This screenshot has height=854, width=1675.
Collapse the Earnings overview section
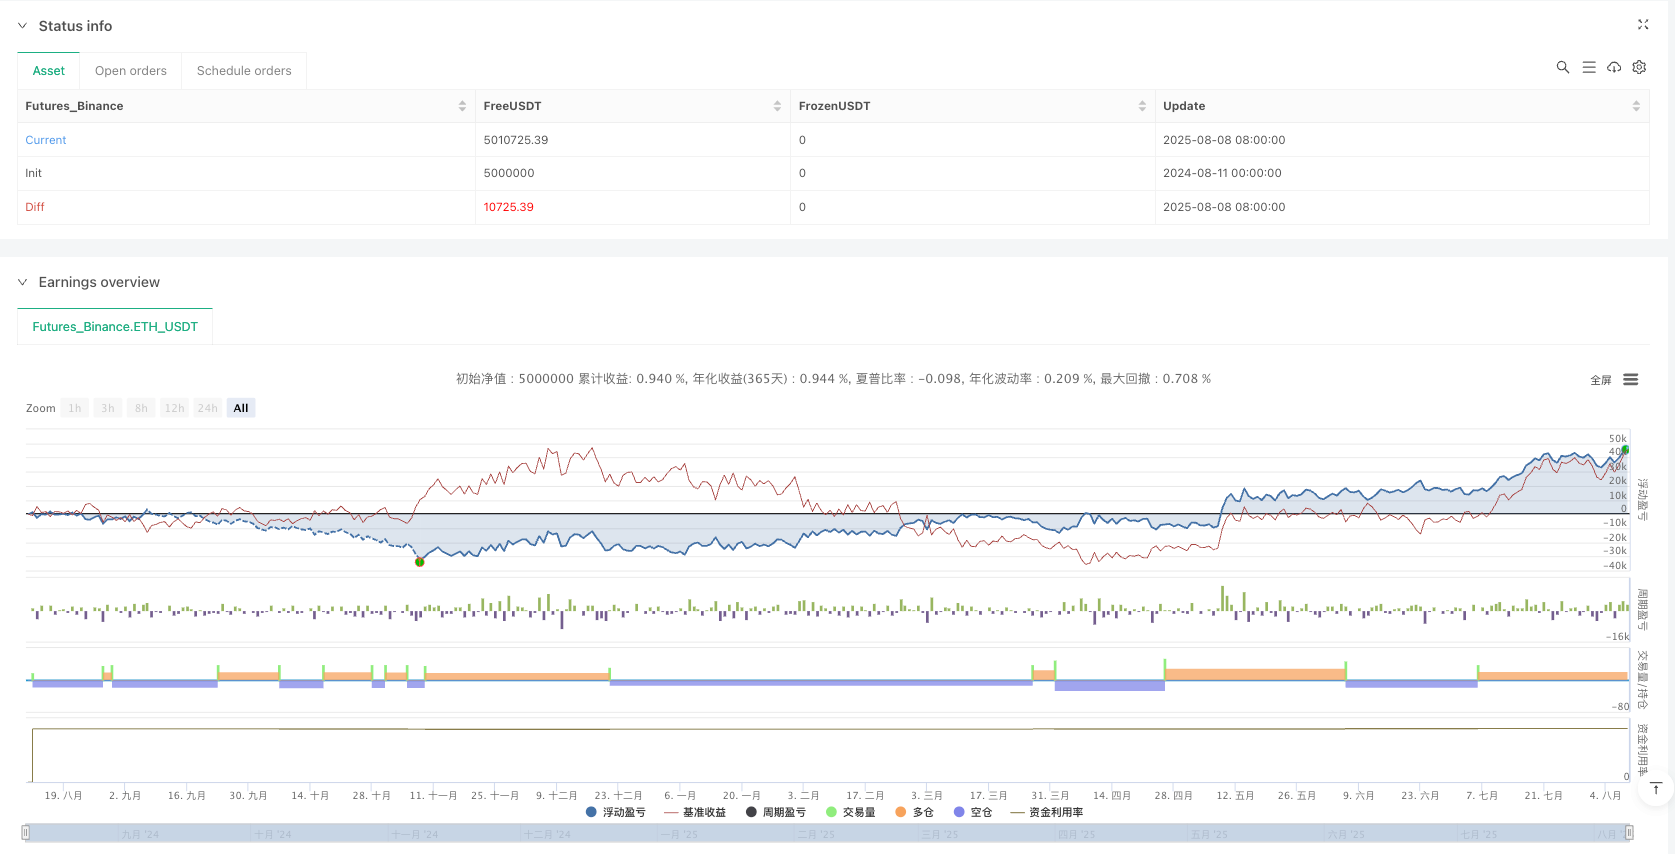[22, 282]
